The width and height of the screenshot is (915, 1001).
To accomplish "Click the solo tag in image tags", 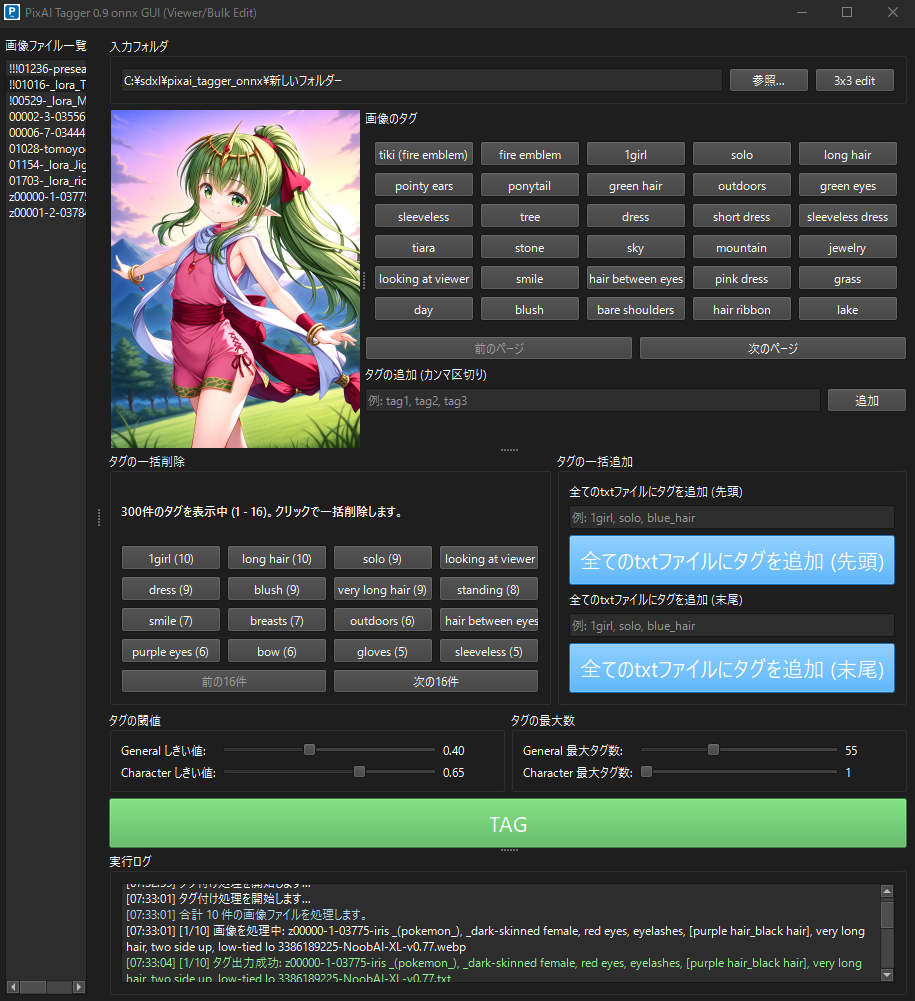I will (x=742, y=154).
